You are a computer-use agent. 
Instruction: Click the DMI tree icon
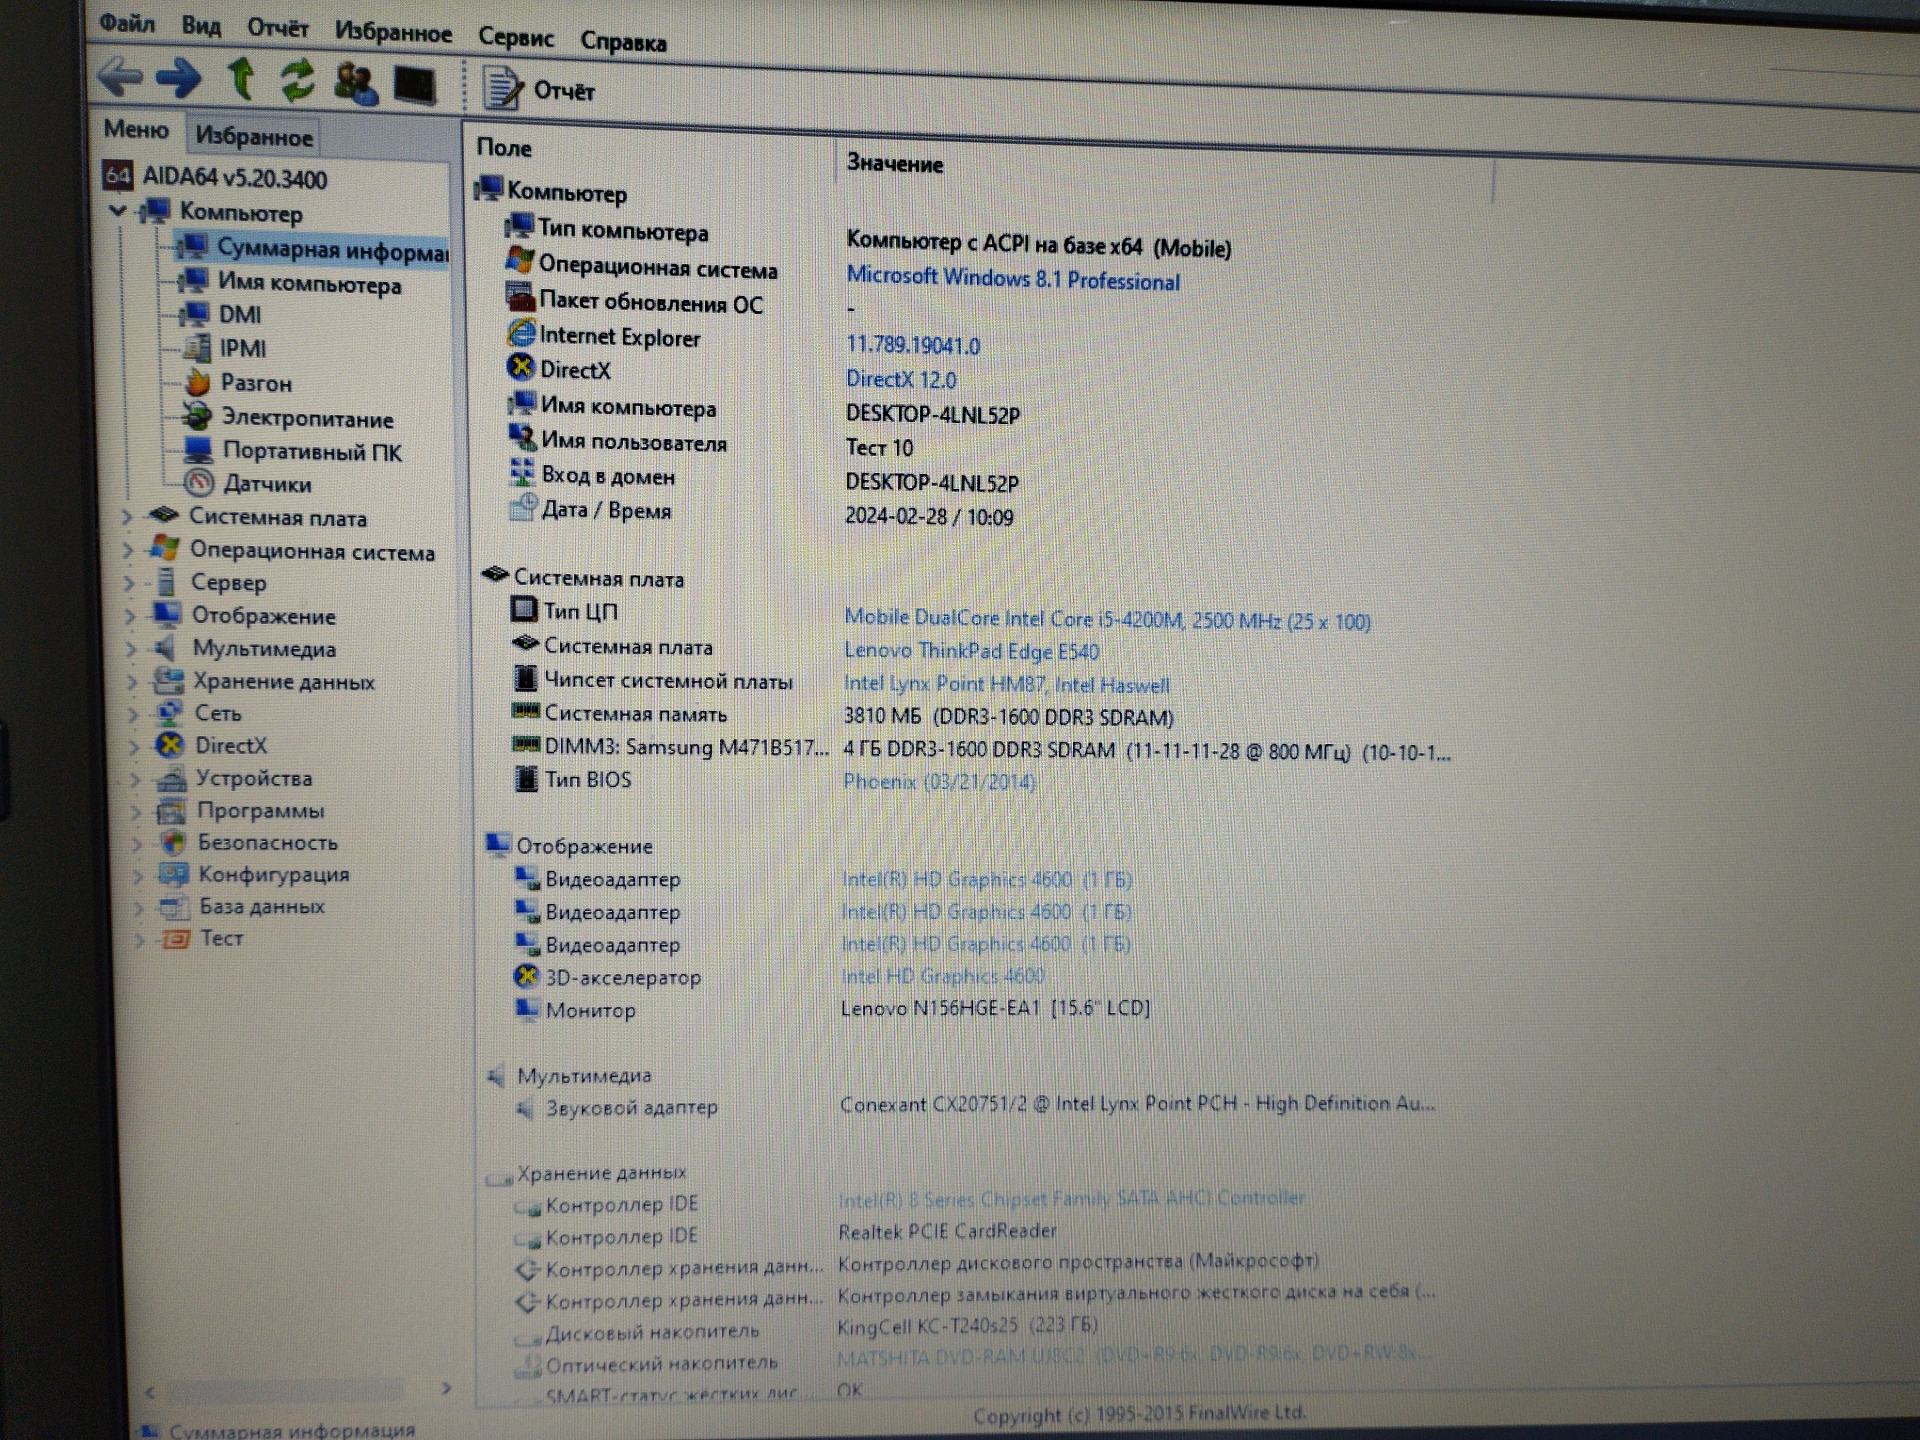coord(194,314)
